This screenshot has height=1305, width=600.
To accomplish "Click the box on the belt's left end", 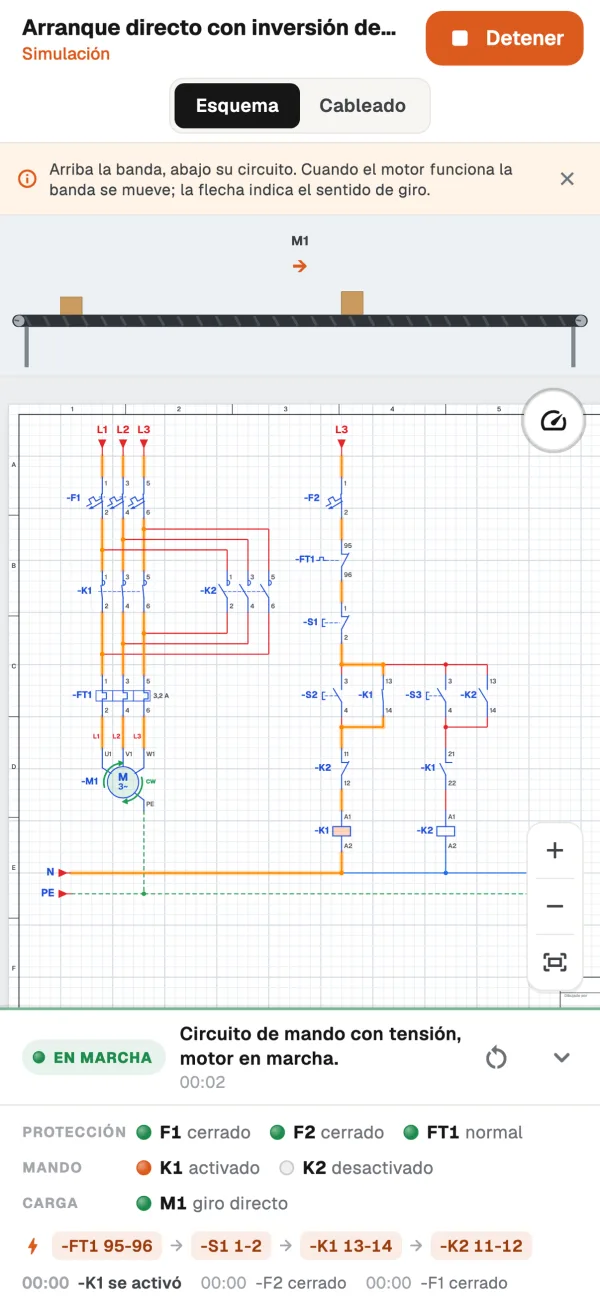I will click(71, 306).
